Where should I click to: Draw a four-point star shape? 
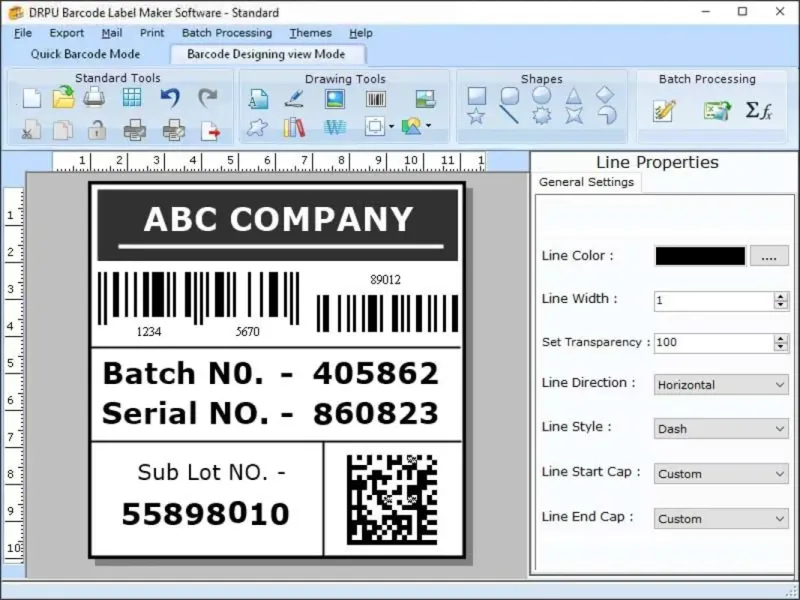pos(573,116)
